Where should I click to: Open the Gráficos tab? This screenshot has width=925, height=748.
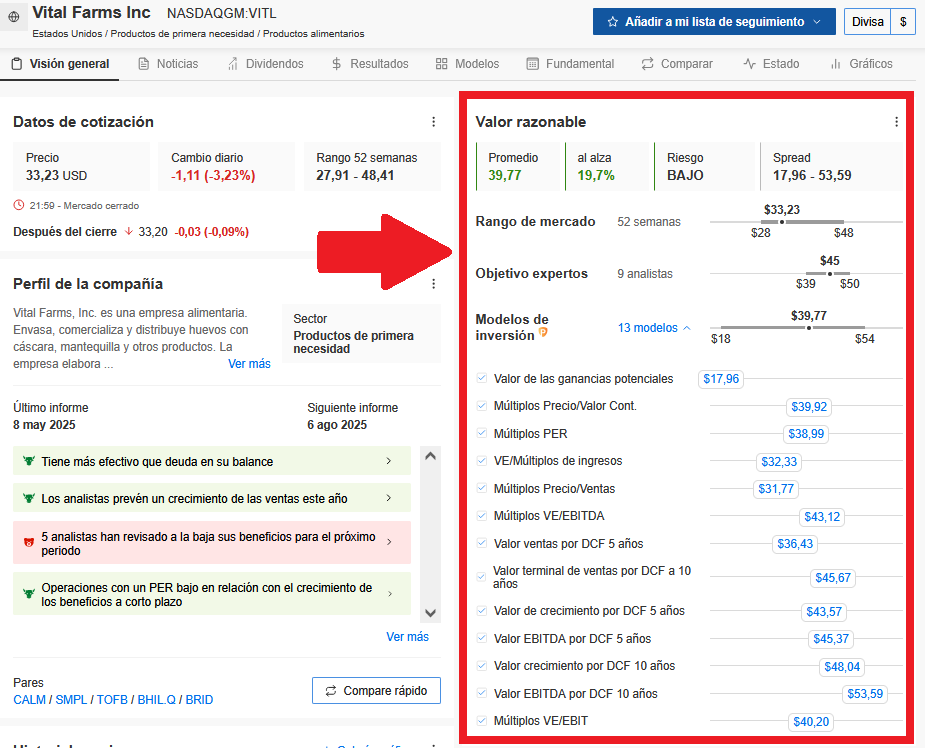(861, 64)
